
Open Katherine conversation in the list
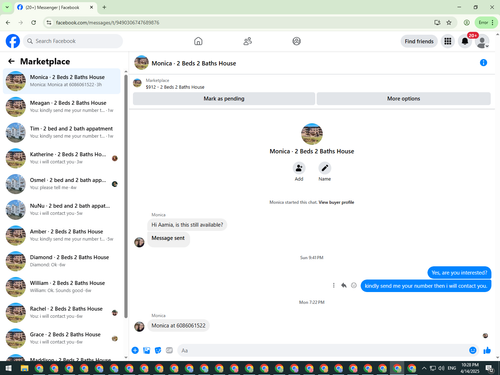click(x=62, y=158)
